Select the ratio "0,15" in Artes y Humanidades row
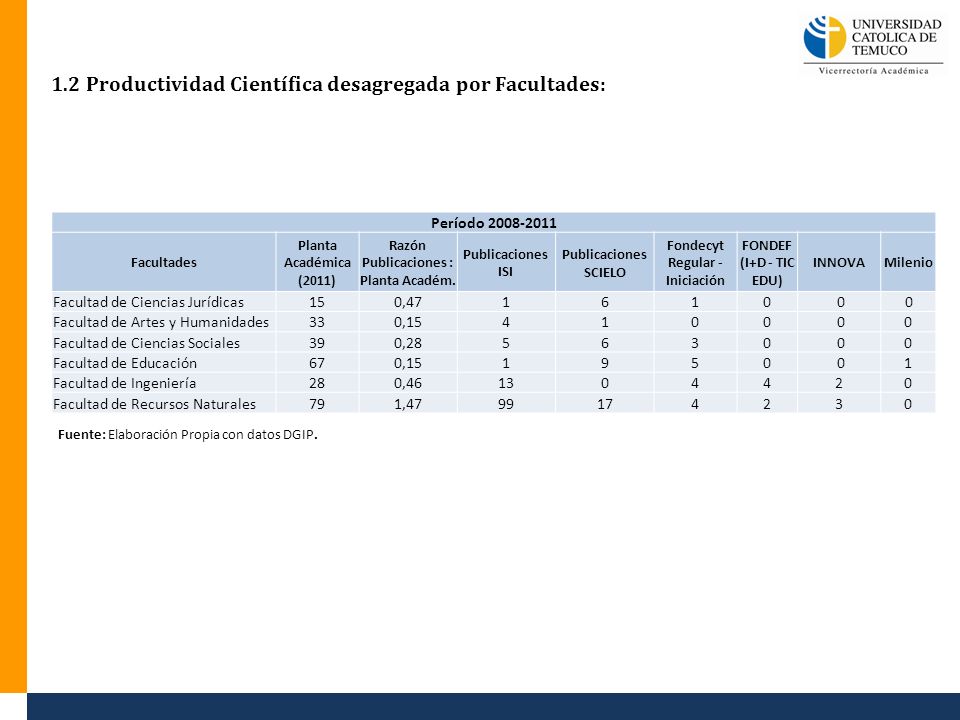Image resolution: width=960 pixels, height=720 pixels. click(x=408, y=322)
